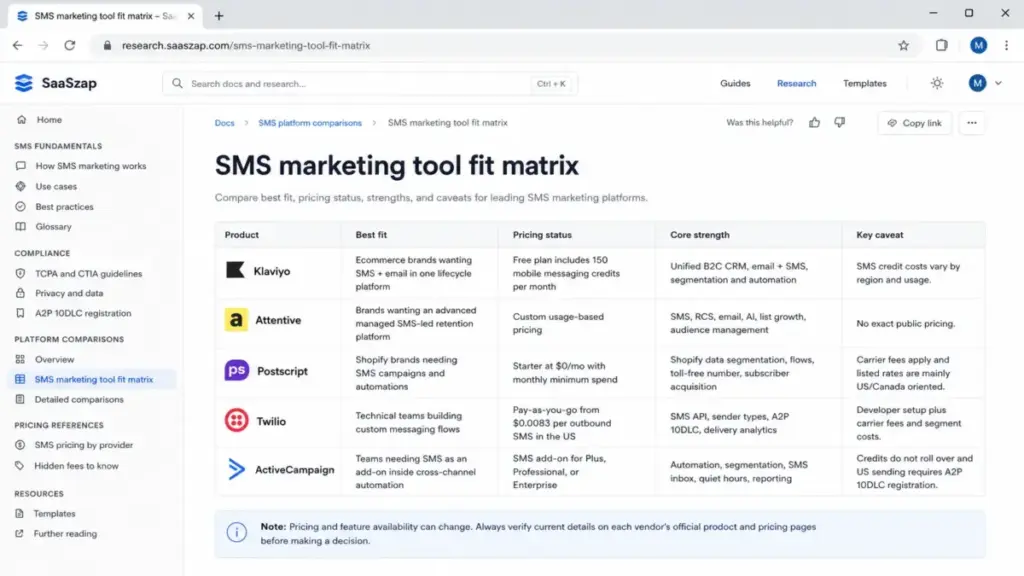
Task: Open the Templates top nav tab
Action: coord(864,84)
